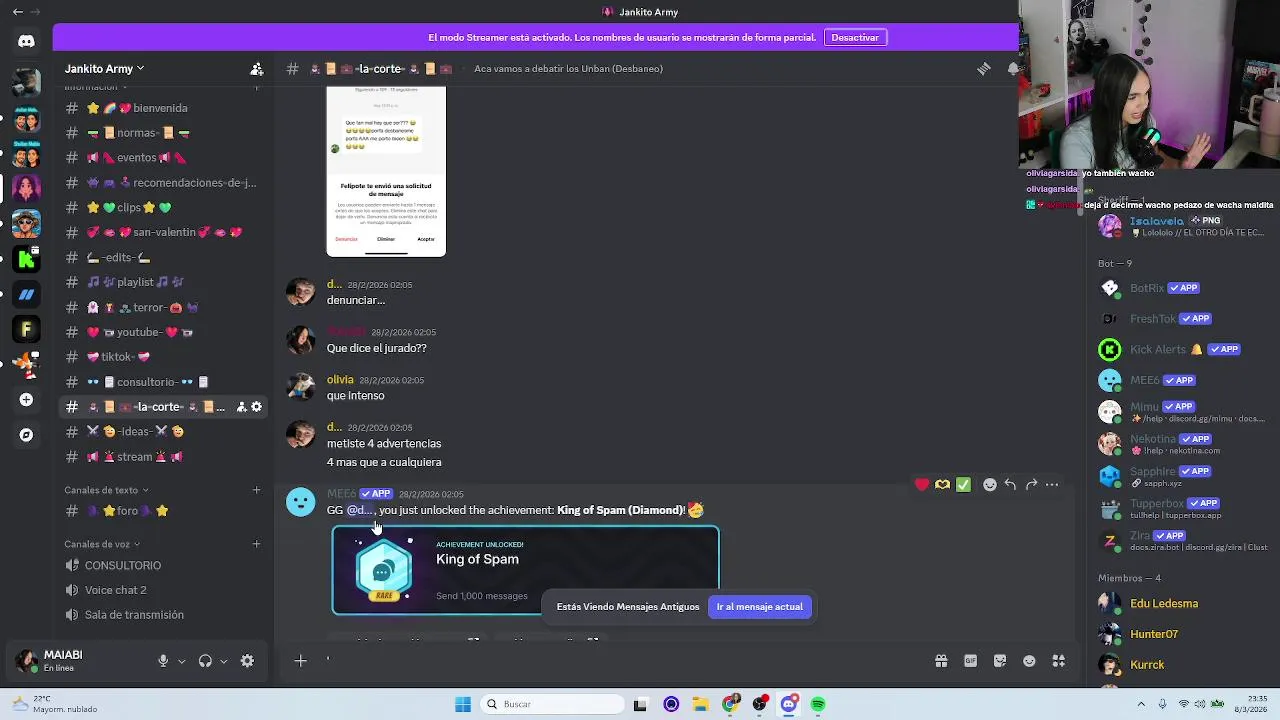This screenshot has height=720, width=1280.
Task: Toggle microphone mute
Action: [163, 661]
